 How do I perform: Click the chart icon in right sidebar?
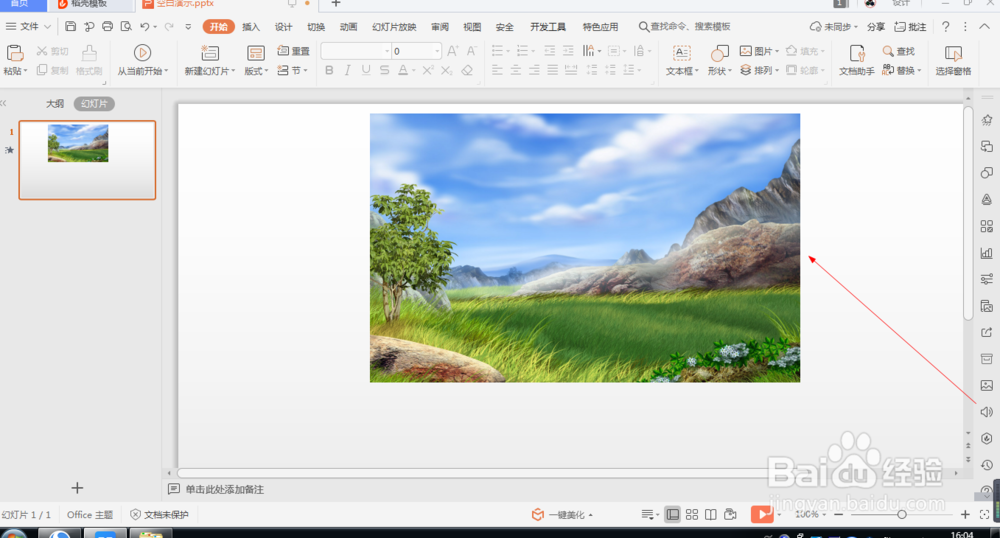(x=986, y=253)
